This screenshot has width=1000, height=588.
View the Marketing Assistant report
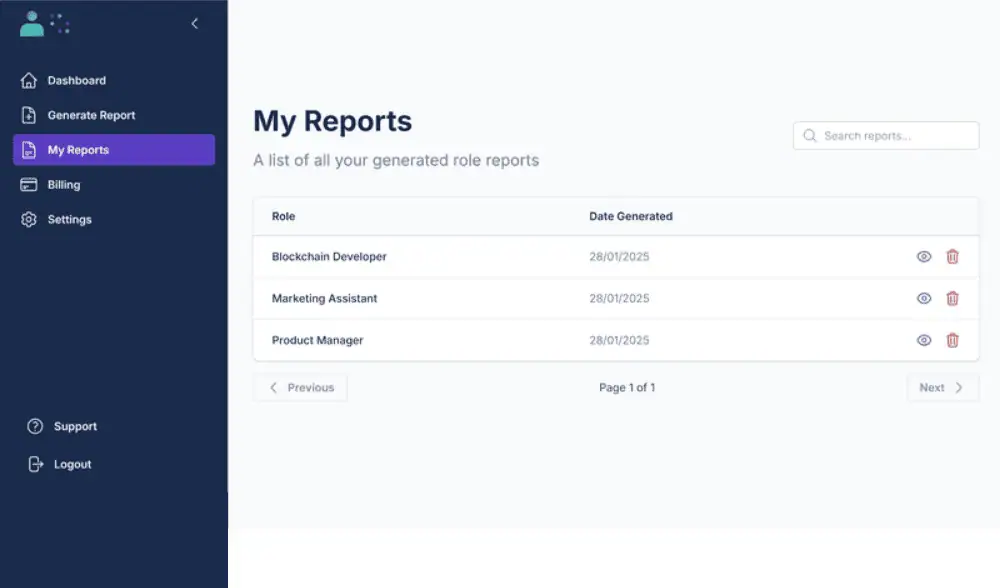(x=924, y=298)
